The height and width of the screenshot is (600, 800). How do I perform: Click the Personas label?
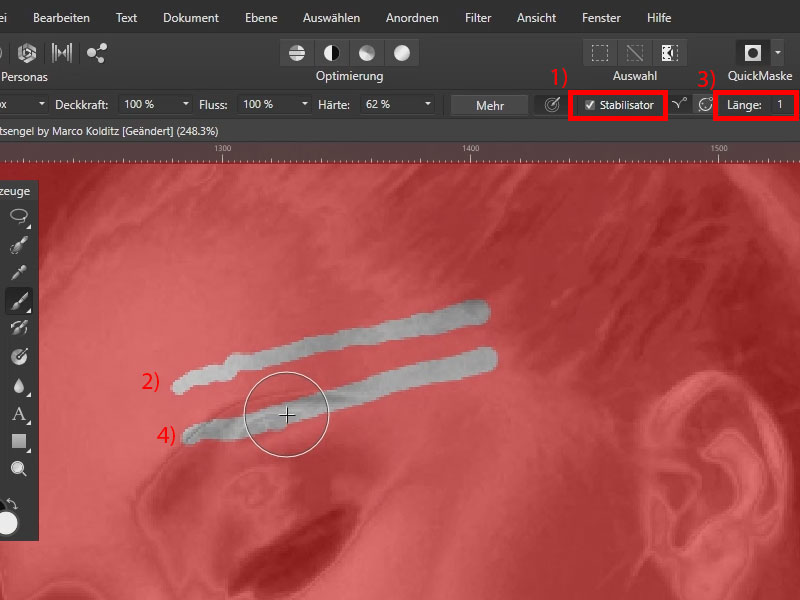pos(24,77)
